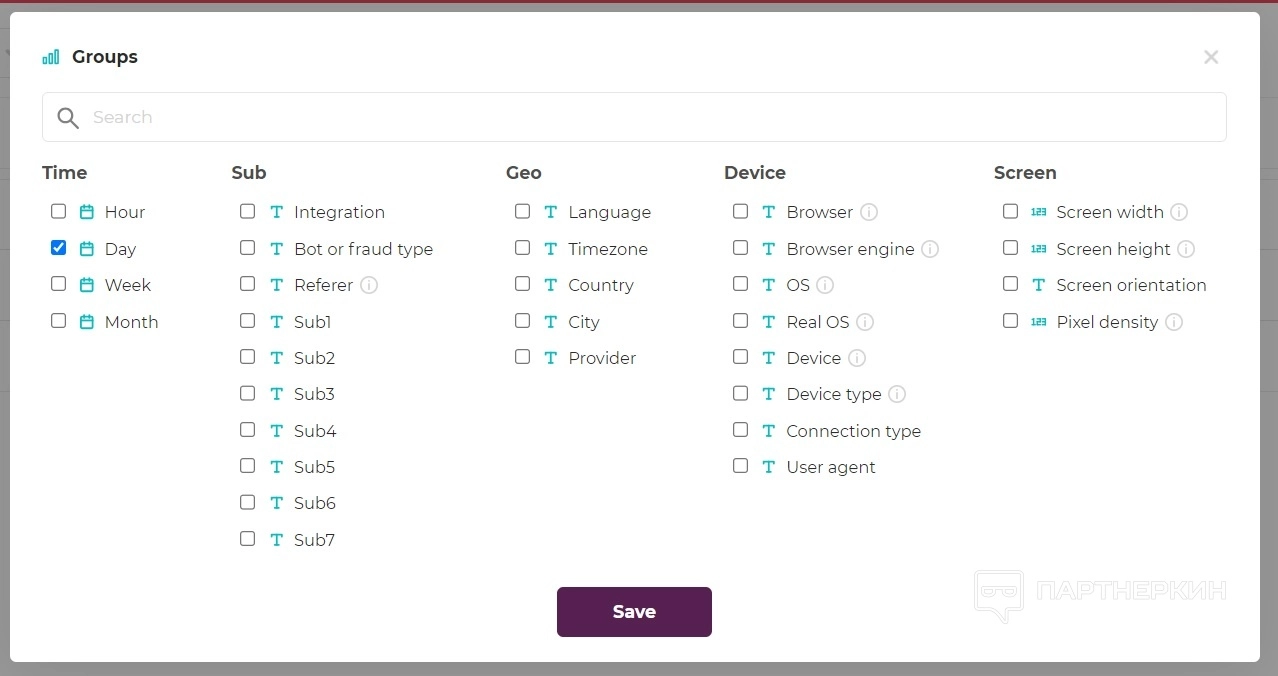Enable the Screen orientation checkbox

coord(1011,284)
